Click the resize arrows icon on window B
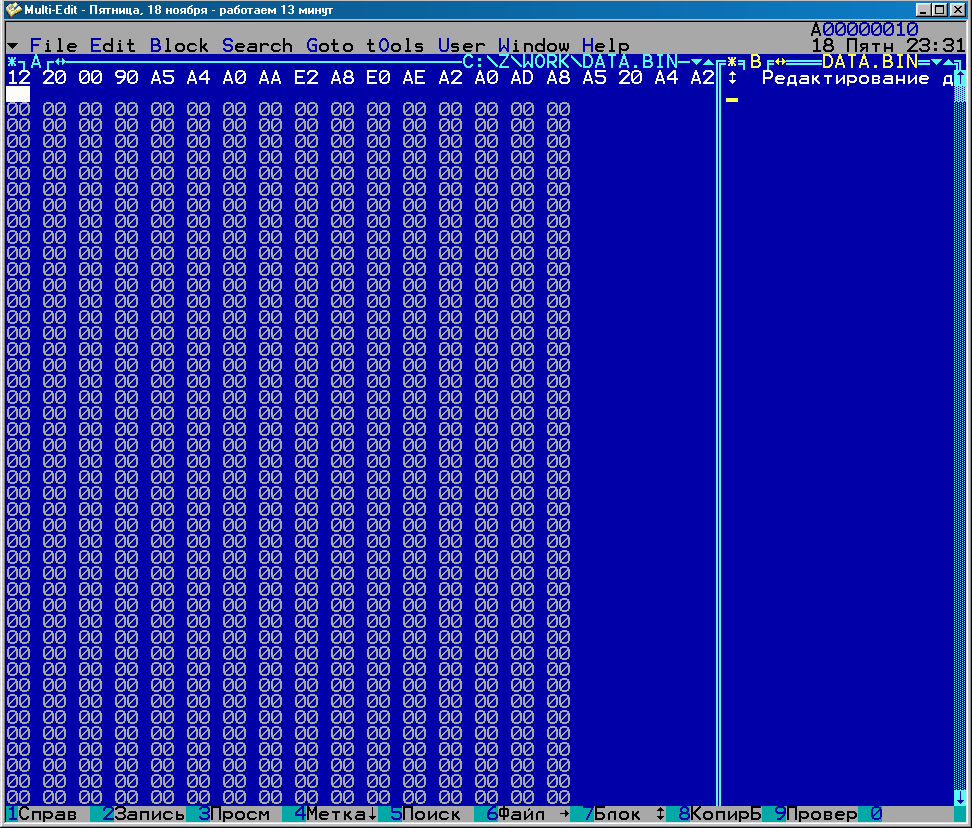 click(780, 62)
